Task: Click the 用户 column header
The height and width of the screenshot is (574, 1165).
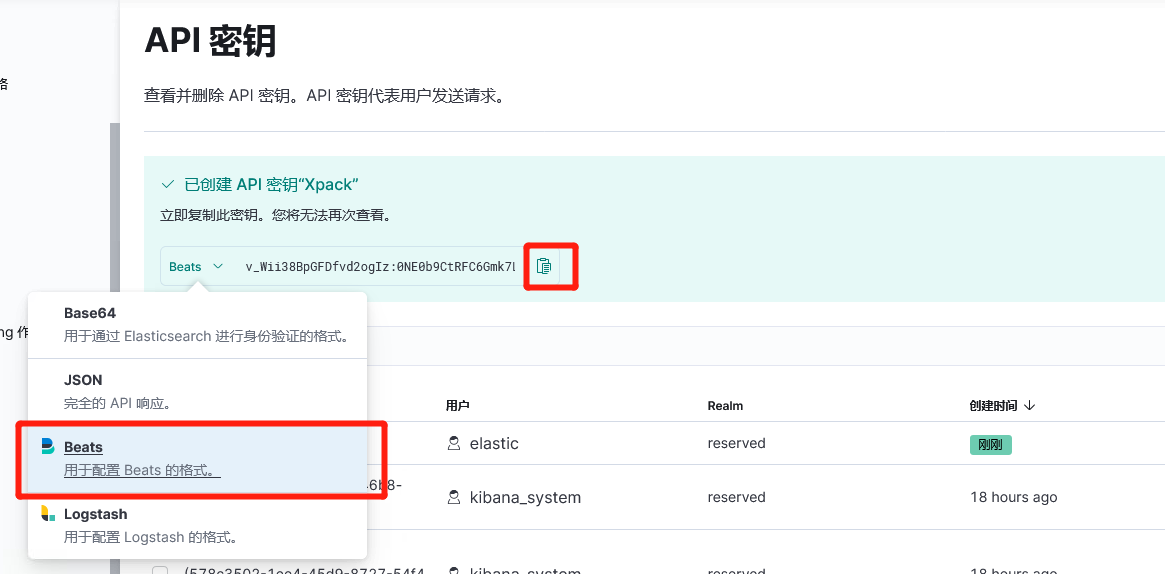Action: click(458, 405)
